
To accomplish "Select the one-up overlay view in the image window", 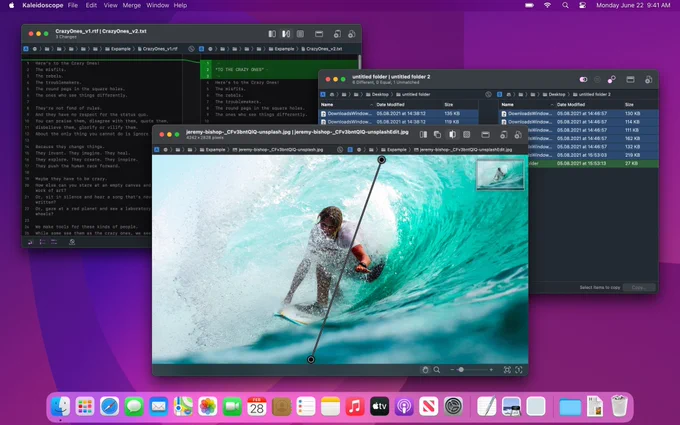I will [438, 135].
